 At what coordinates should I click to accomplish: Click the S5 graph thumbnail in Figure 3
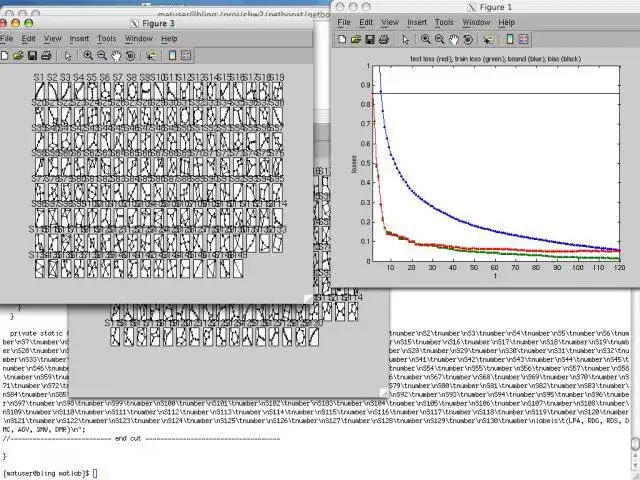(x=92, y=91)
